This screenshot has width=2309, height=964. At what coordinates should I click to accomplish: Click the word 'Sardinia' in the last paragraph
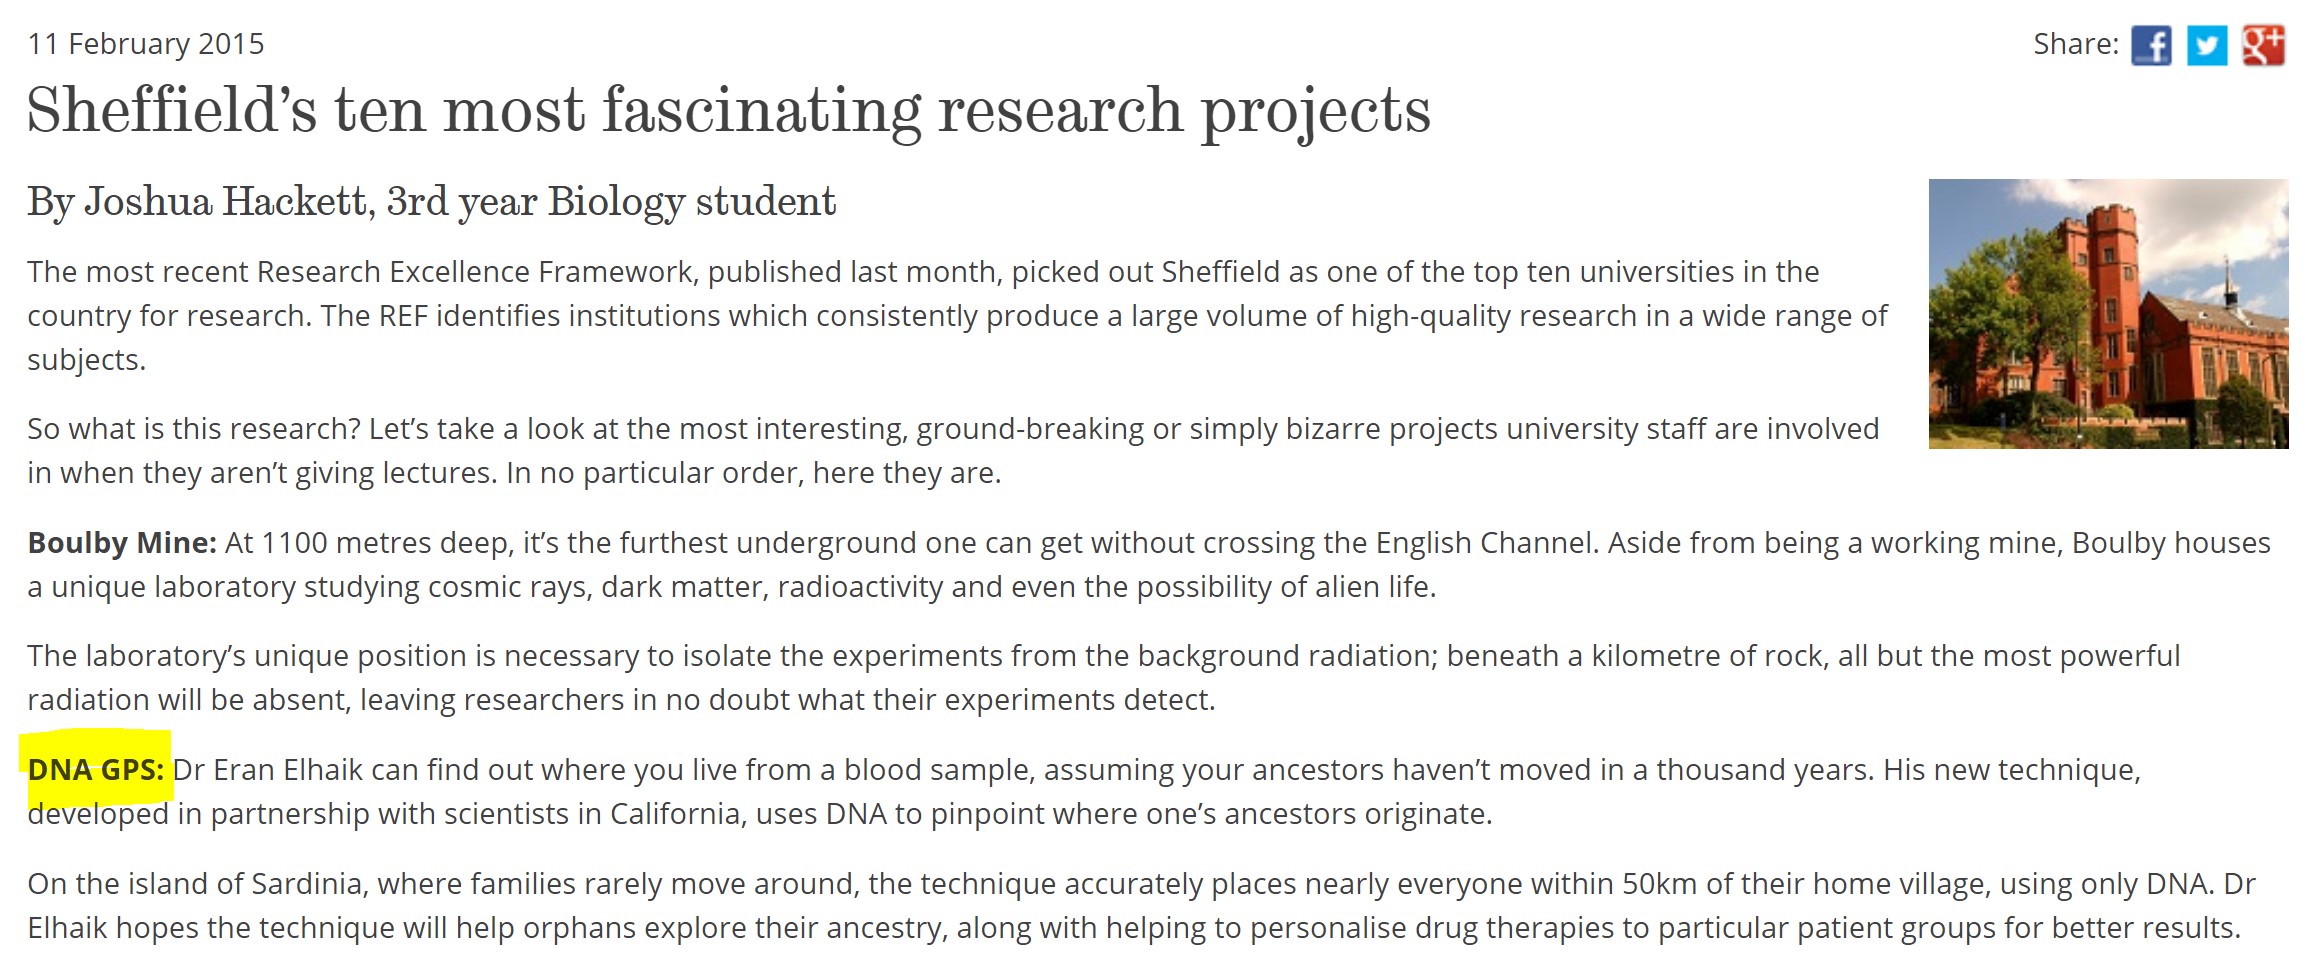[306, 884]
